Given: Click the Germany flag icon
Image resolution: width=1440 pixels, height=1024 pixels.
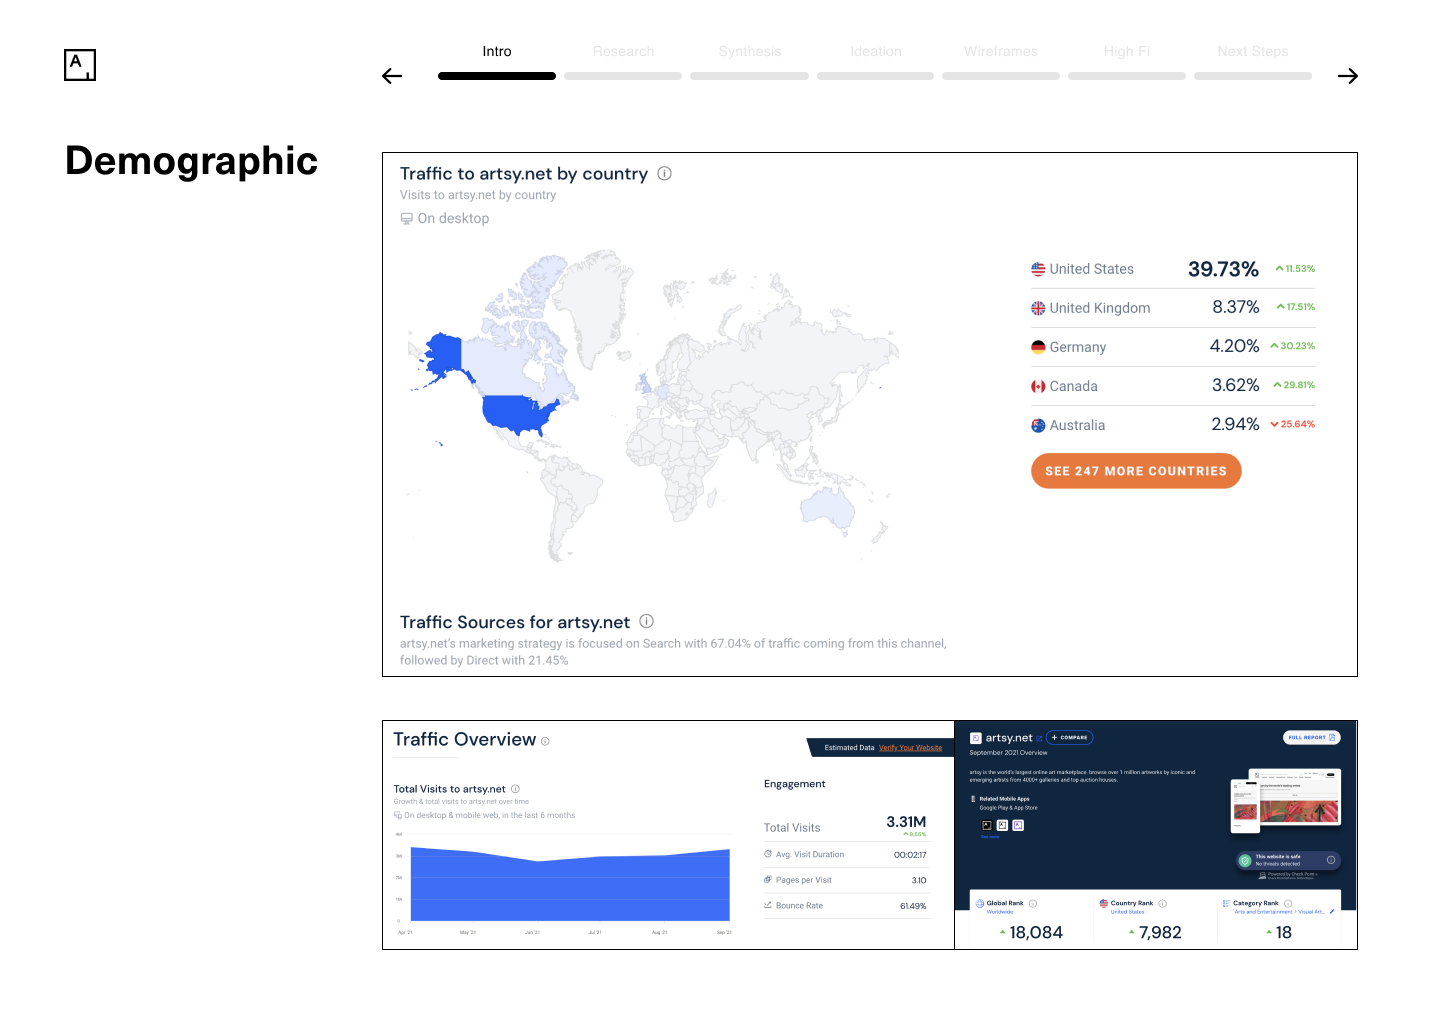Looking at the screenshot, I should point(1038,347).
